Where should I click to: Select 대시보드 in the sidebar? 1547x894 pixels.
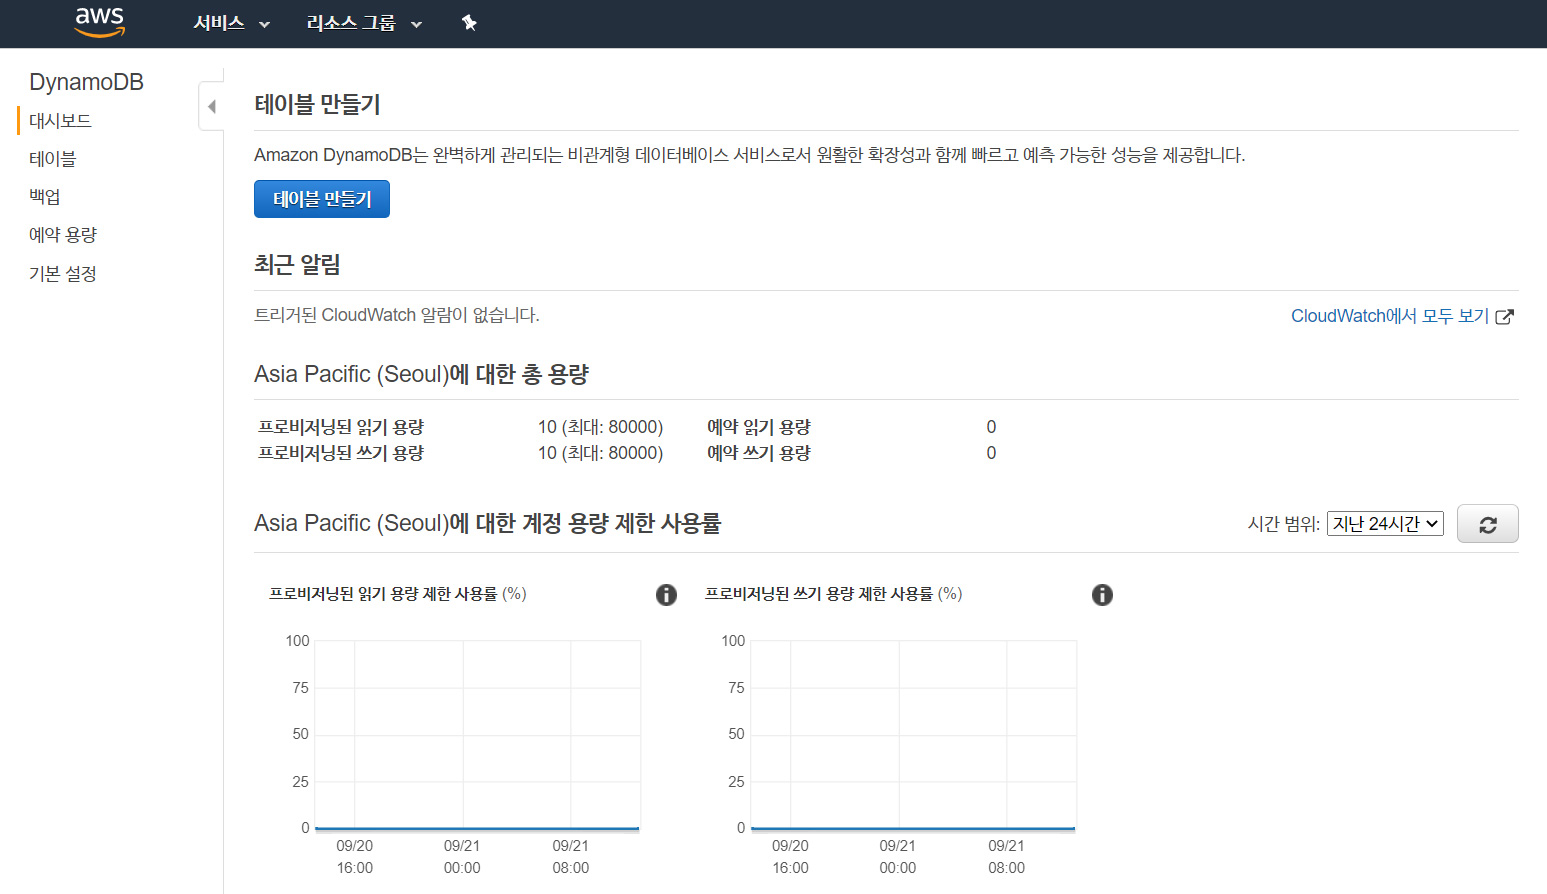(60, 121)
